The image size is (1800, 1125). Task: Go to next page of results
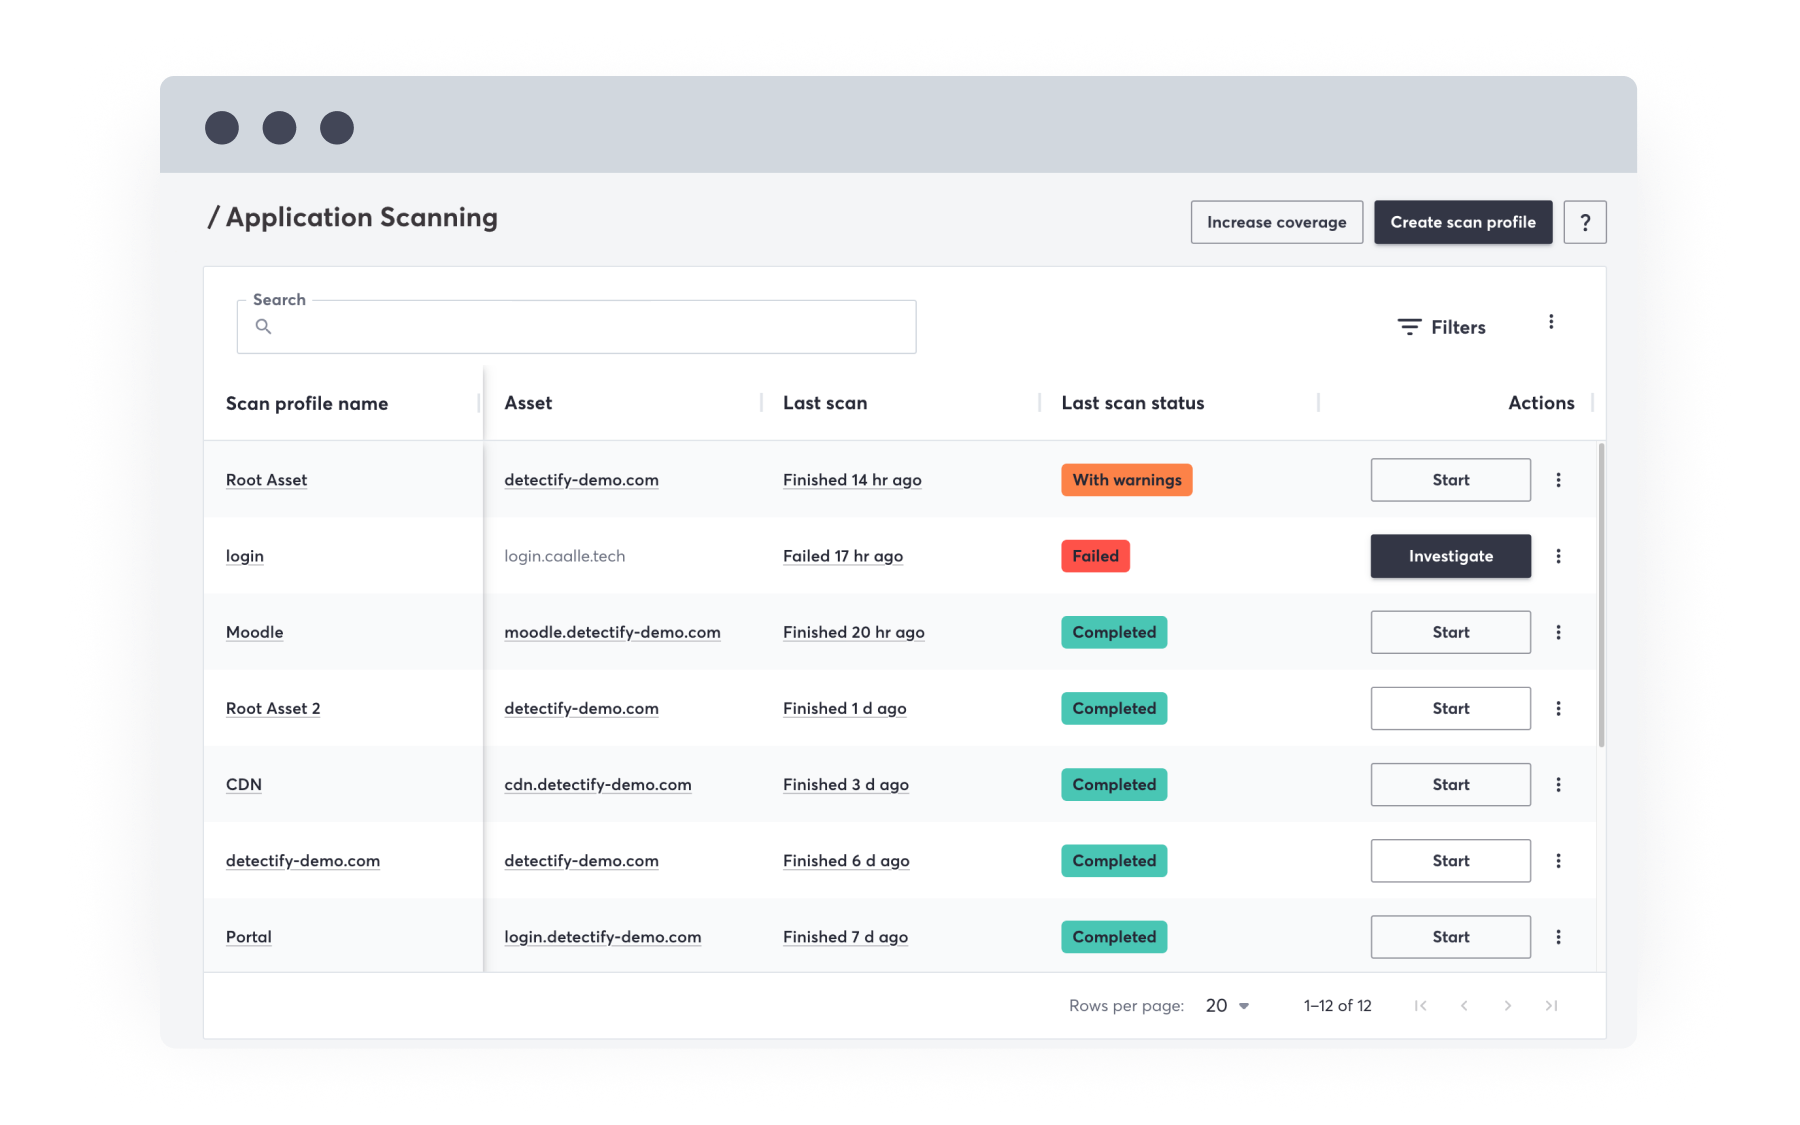(1507, 1006)
